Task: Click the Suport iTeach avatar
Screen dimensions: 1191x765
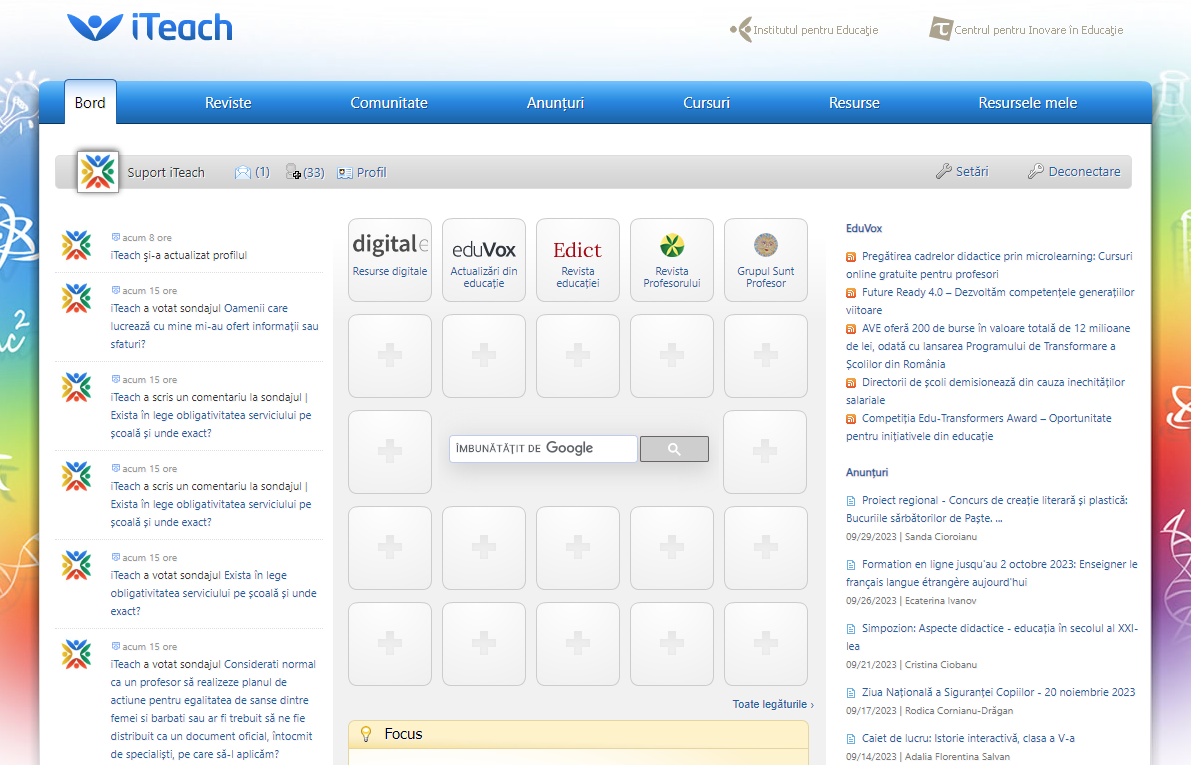Action: (98, 172)
